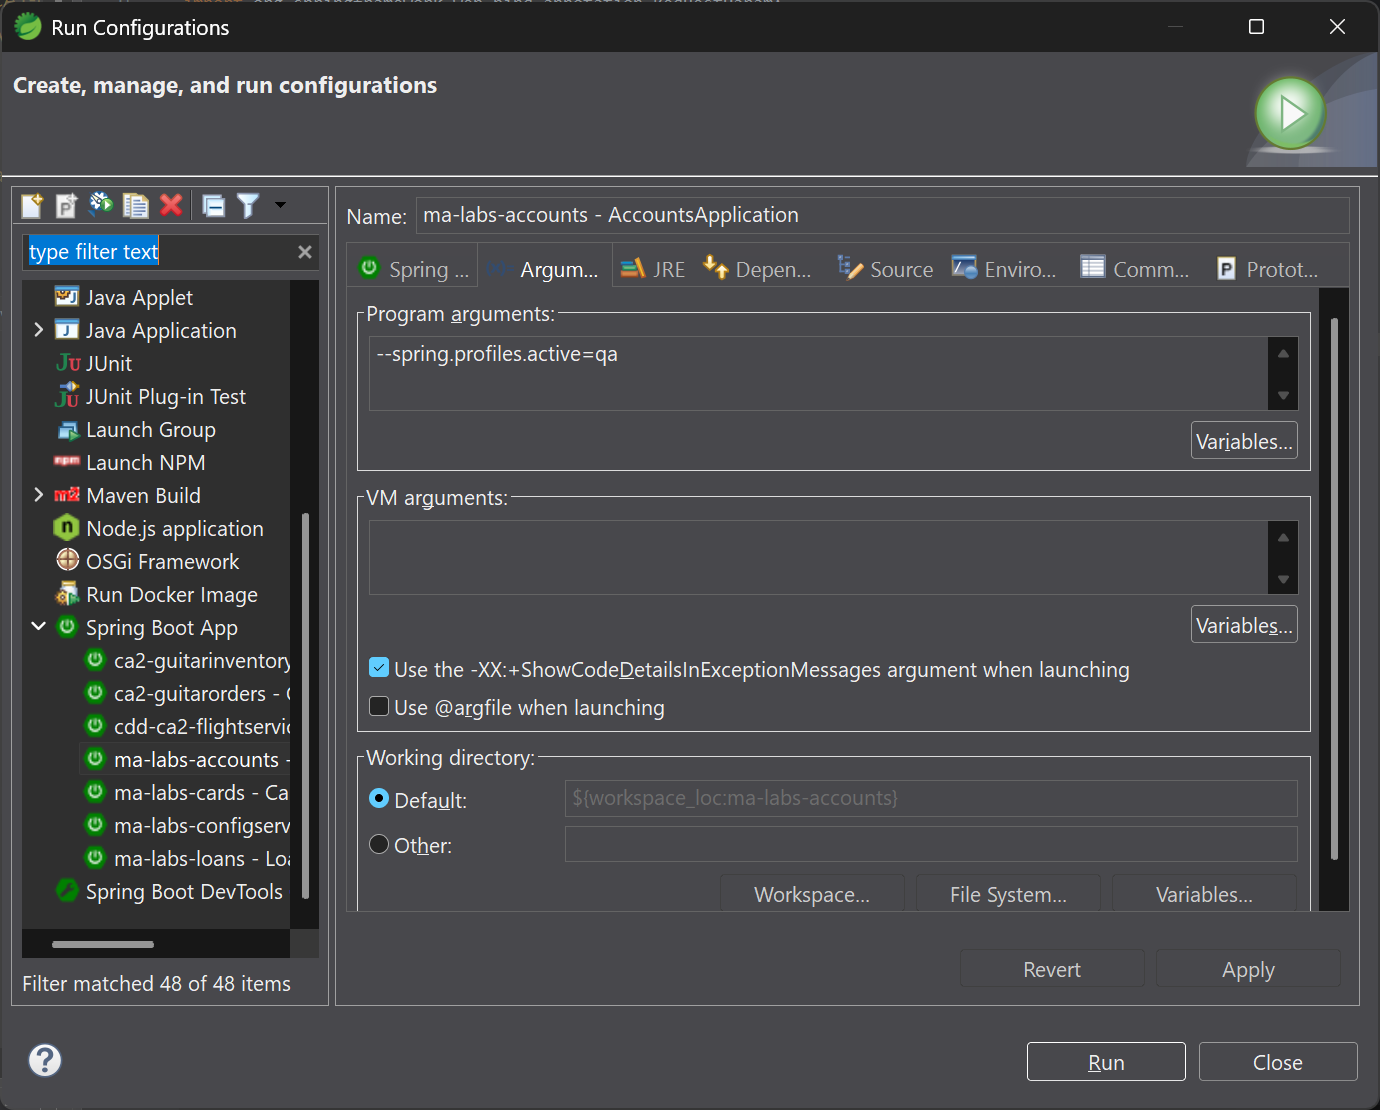Click the Revert button

(1052, 969)
